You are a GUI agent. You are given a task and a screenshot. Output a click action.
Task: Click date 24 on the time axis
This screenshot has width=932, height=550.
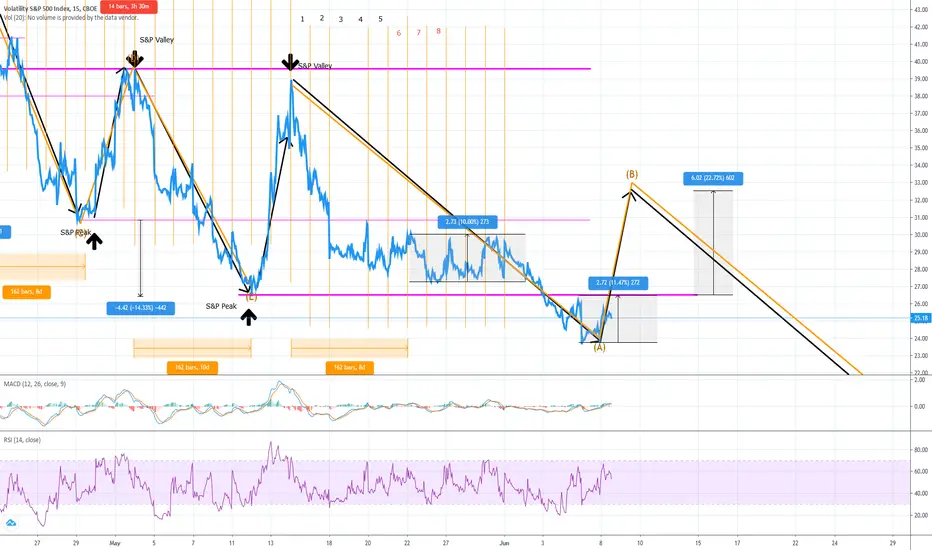[835, 543]
